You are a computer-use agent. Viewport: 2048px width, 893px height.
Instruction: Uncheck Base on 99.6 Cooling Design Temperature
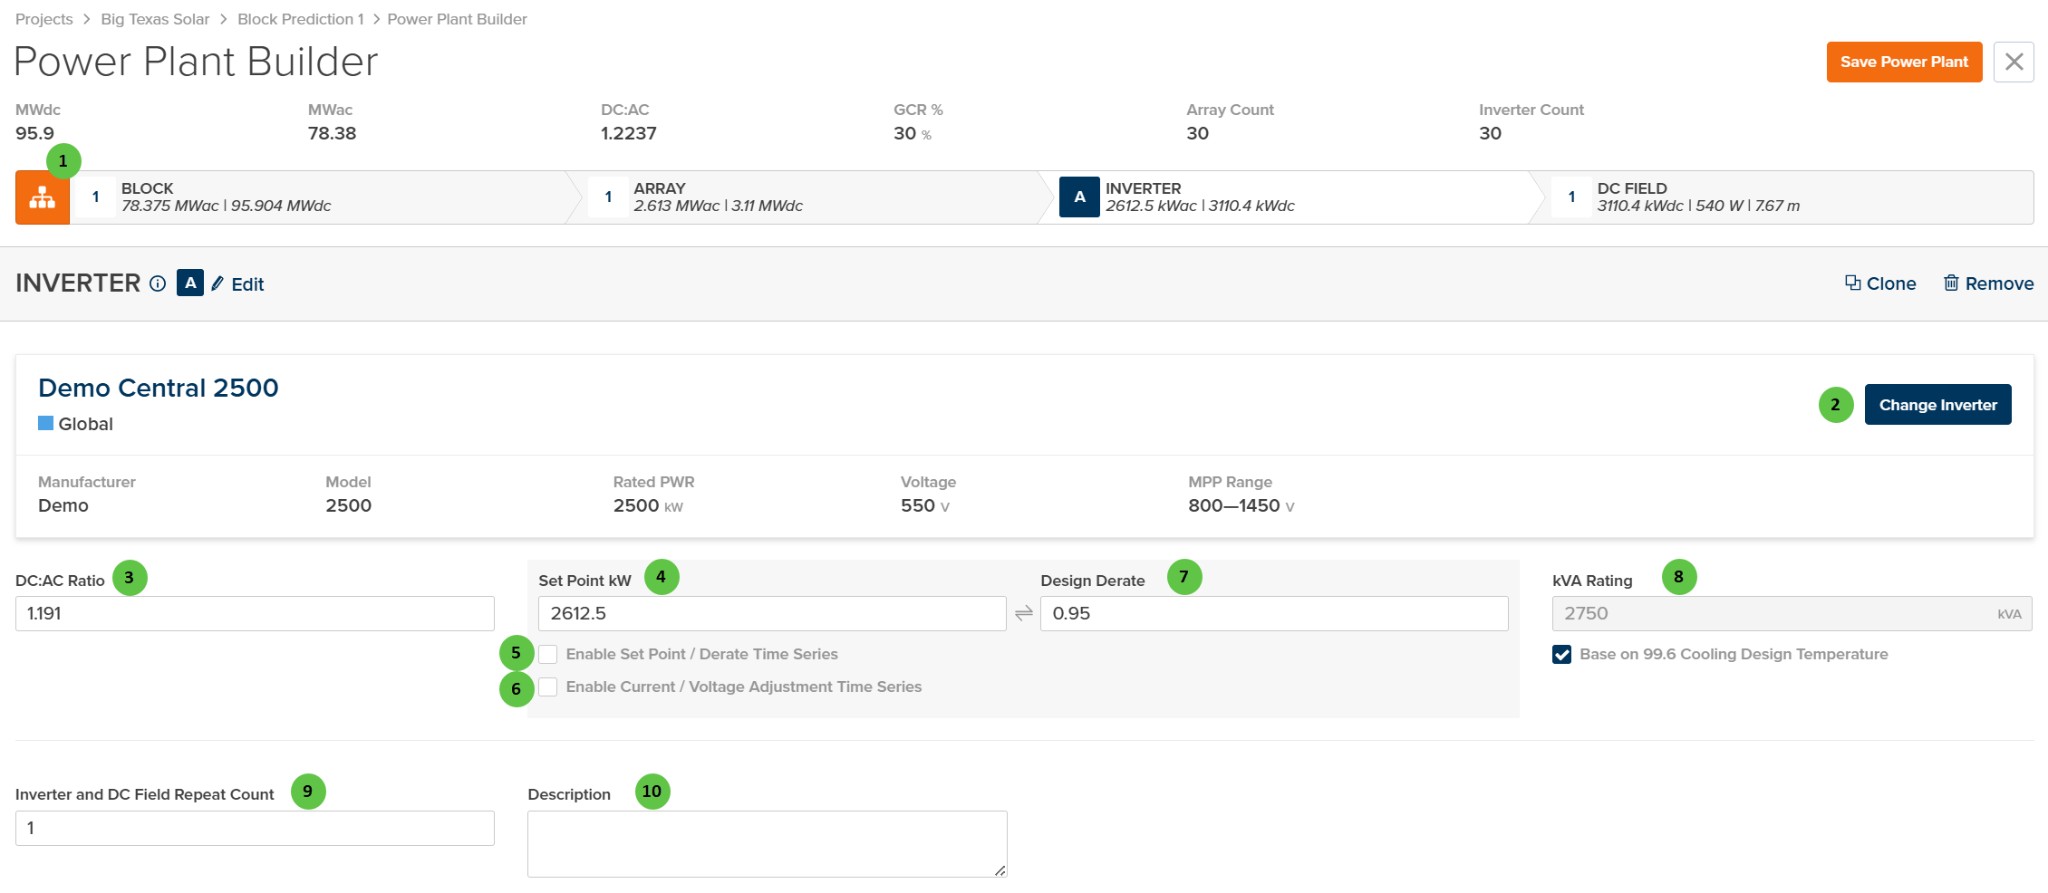tap(1562, 654)
